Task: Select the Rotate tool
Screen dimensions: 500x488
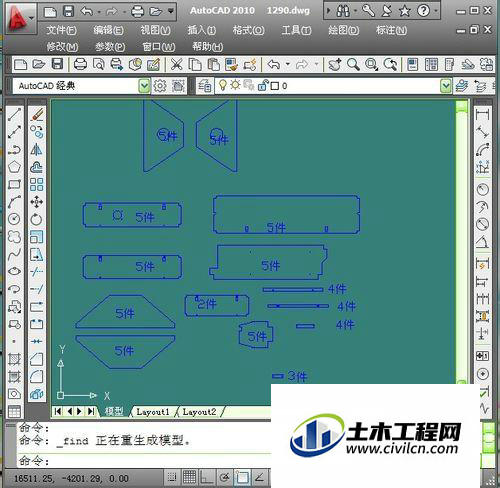Action: point(37,219)
